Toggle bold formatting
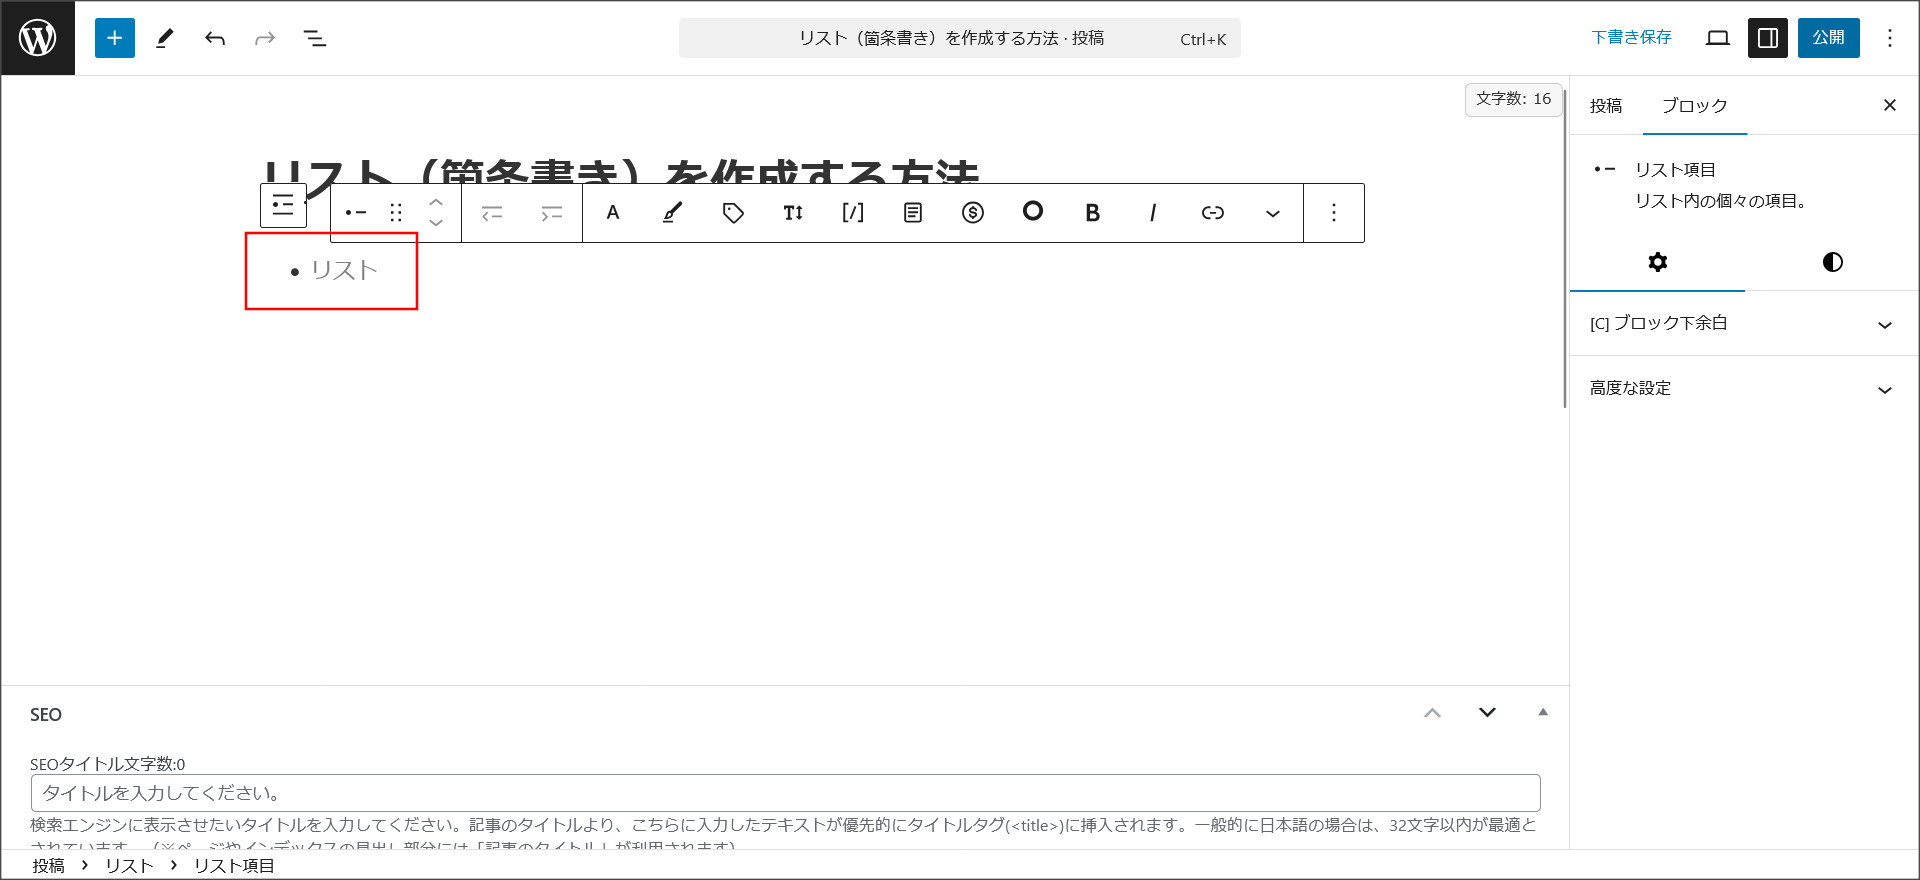The height and width of the screenshot is (880, 1920). (1093, 212)
